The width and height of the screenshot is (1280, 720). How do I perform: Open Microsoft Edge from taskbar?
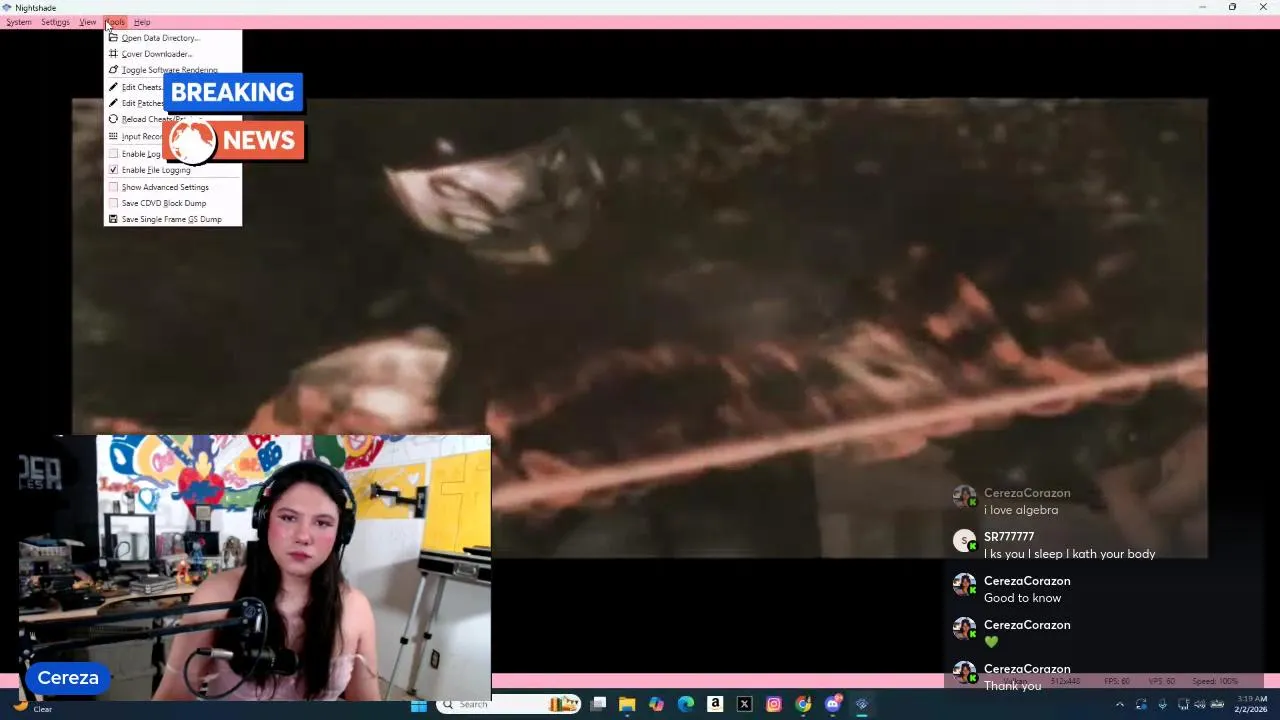pos(686,704)
